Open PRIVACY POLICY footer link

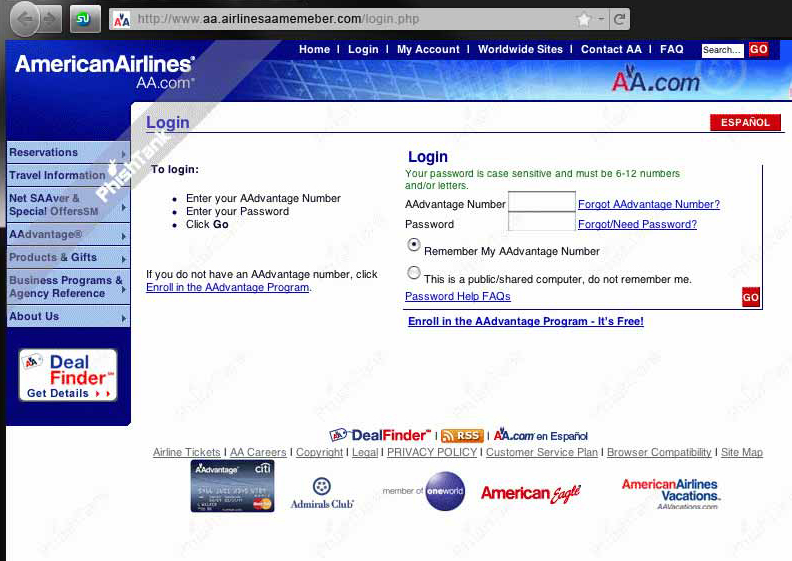[432, 452]
